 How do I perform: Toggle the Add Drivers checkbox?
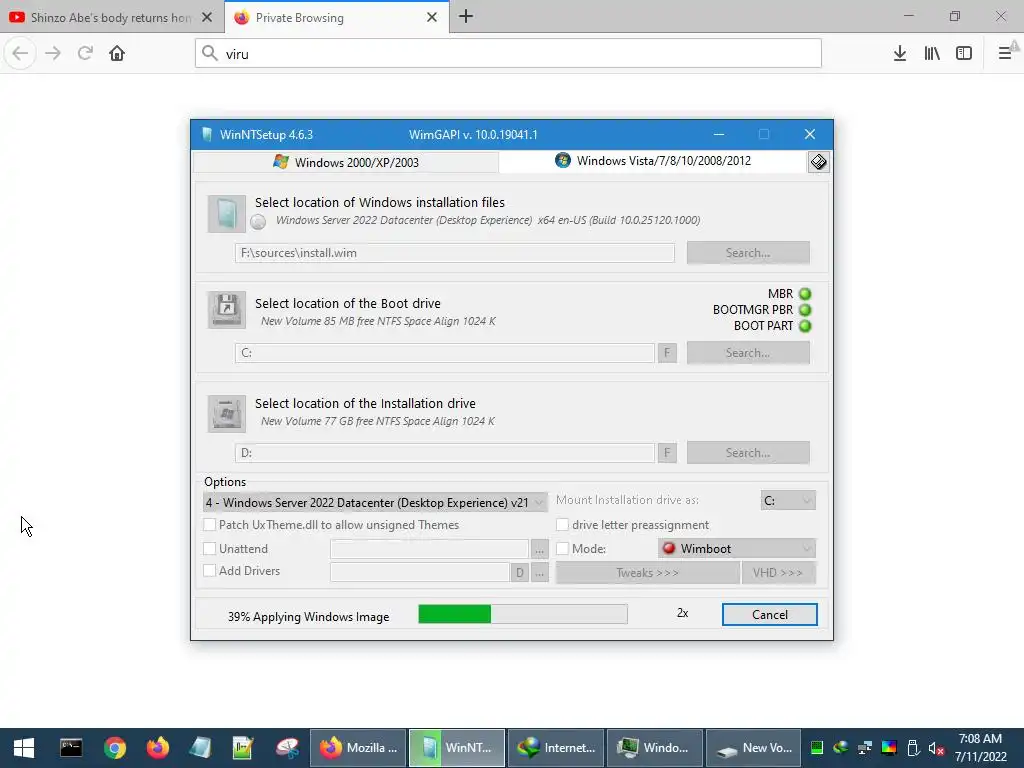tap(210, 571)
